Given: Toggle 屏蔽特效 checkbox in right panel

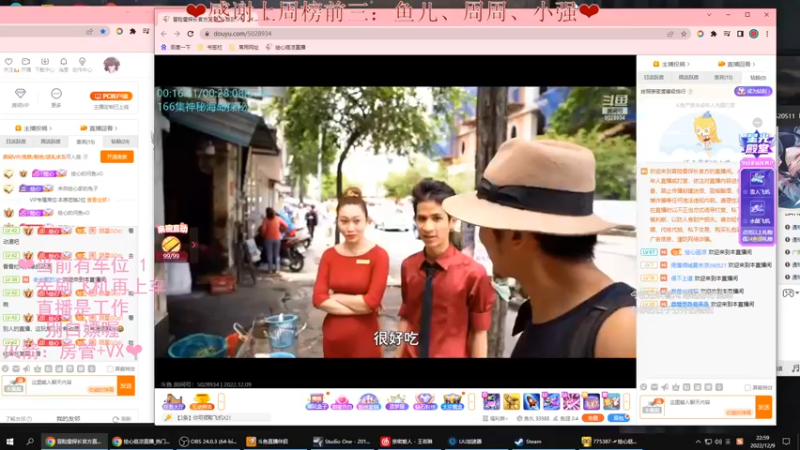Looking at the screenshot, I should [747, 388].
